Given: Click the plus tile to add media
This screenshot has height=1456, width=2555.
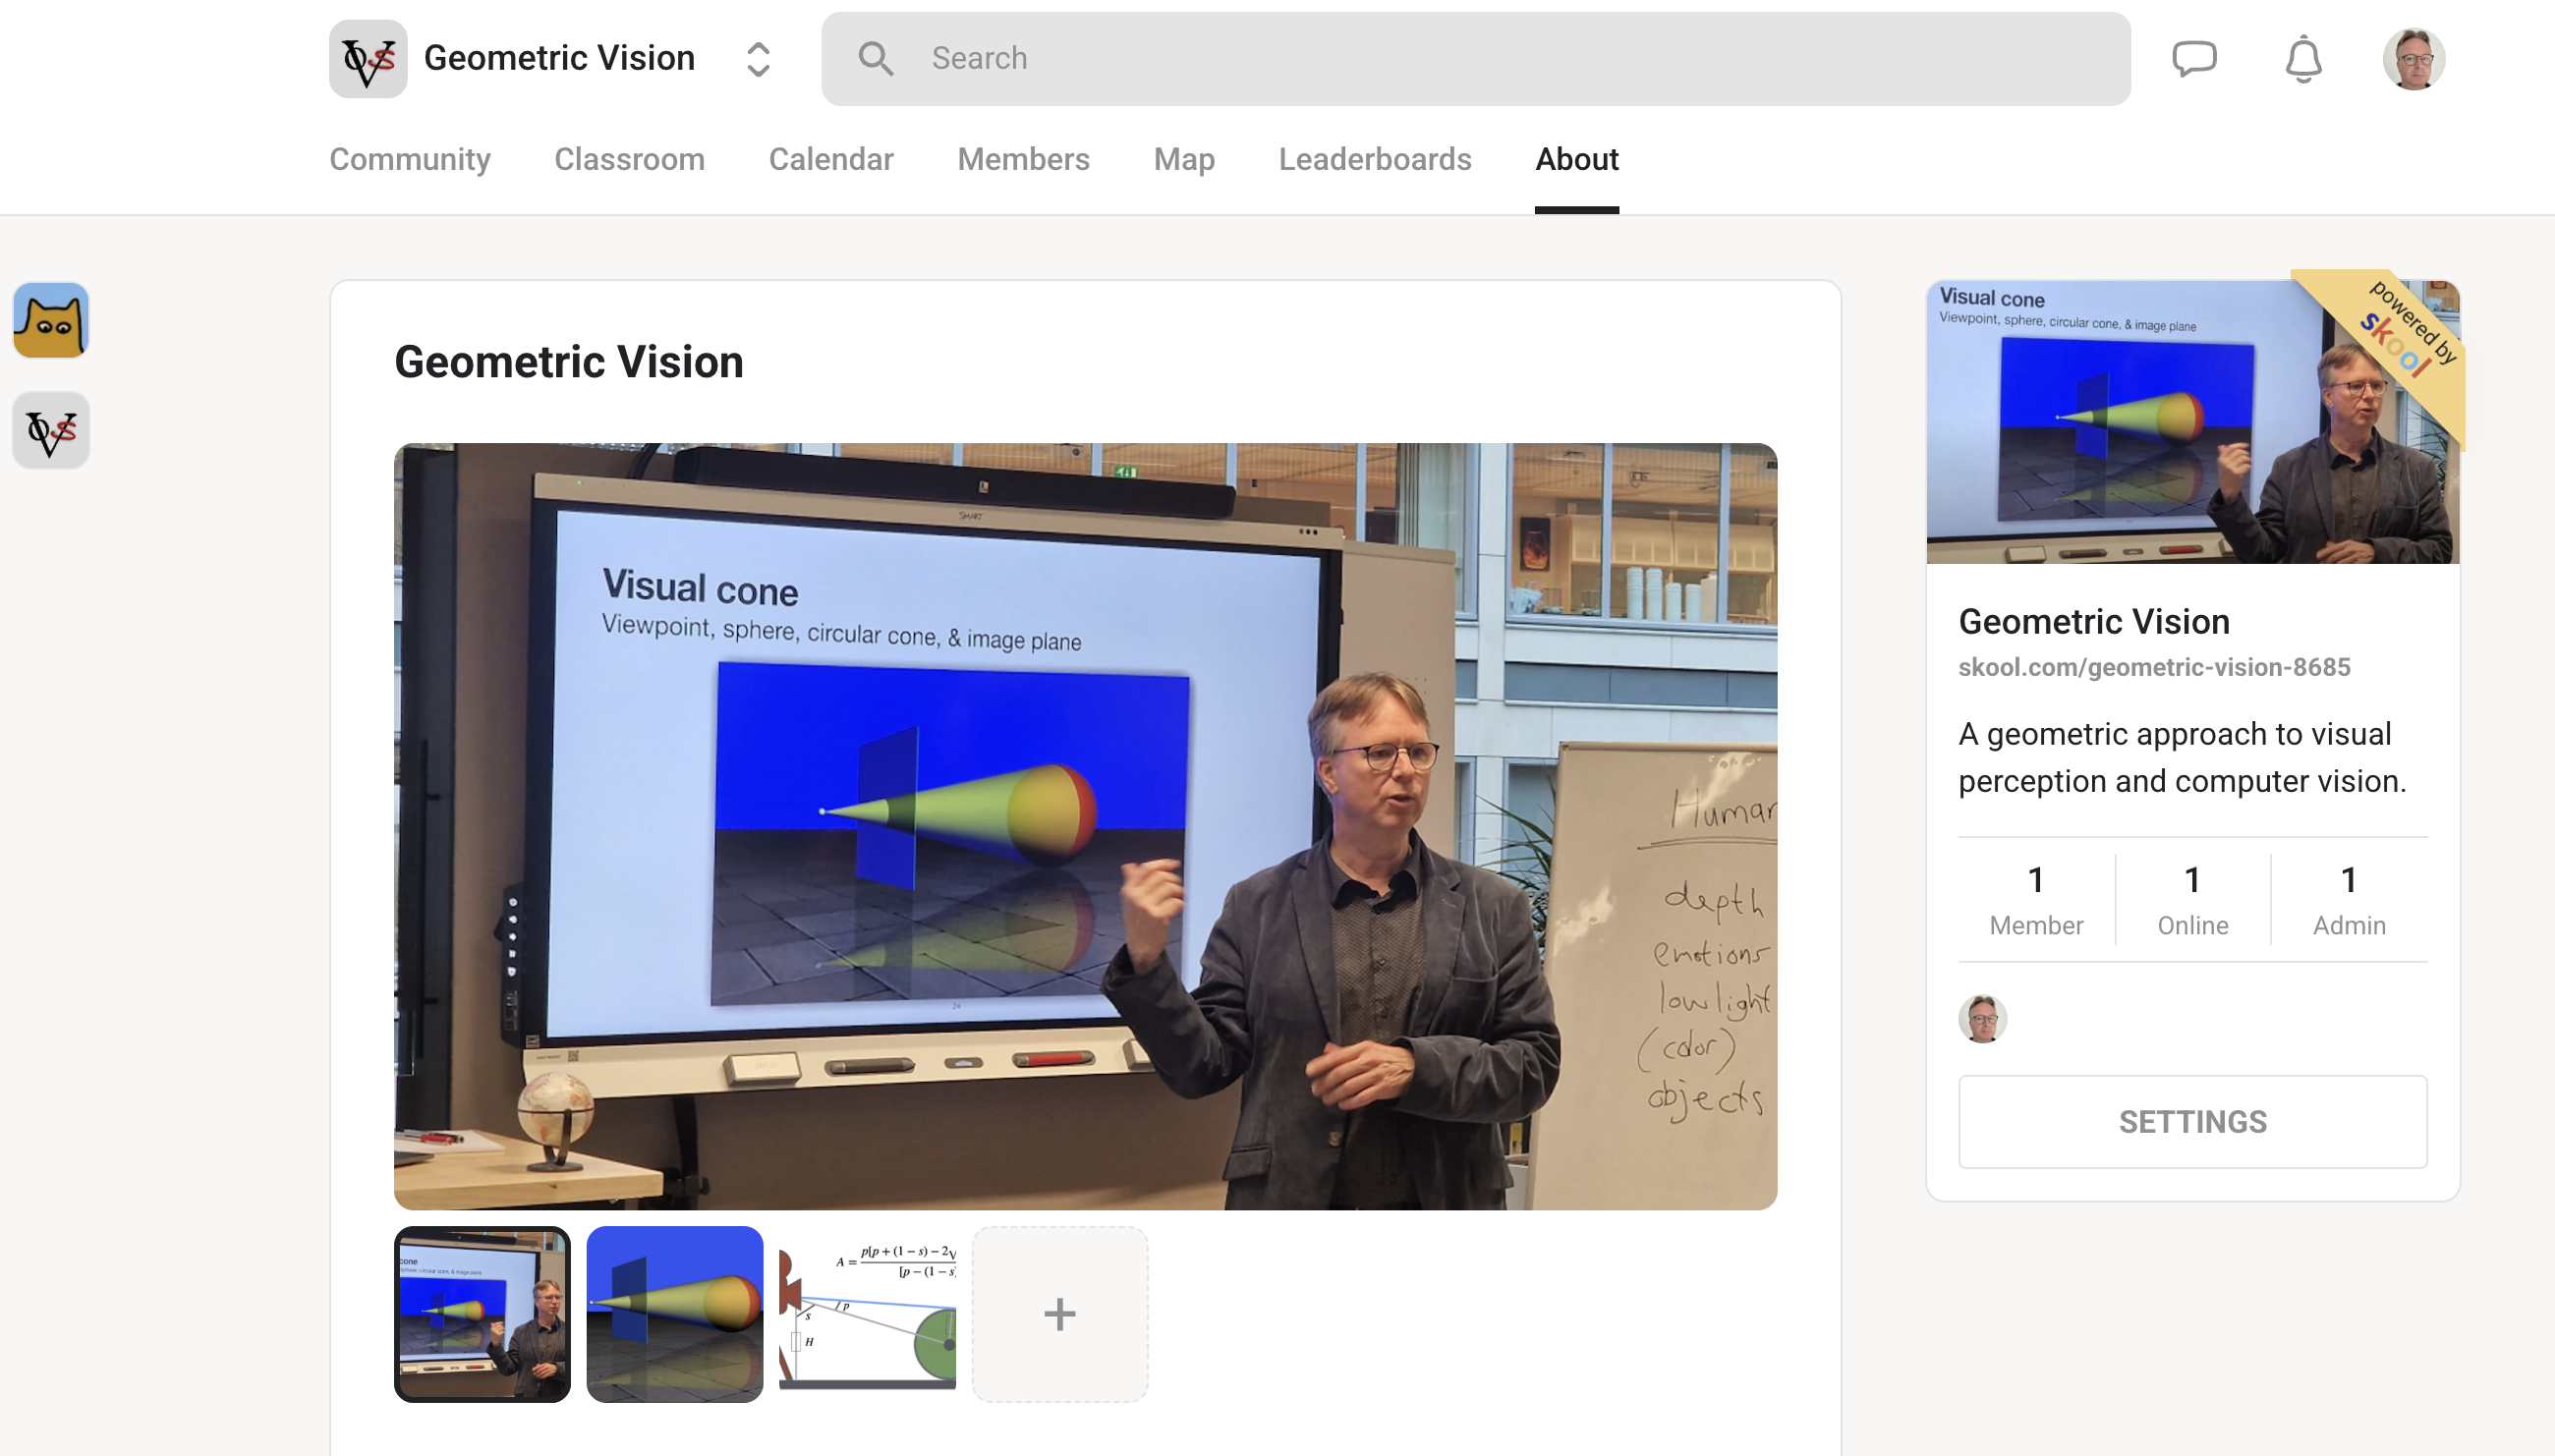Looking at the screenshot, I should [x=1059, y=1314].
